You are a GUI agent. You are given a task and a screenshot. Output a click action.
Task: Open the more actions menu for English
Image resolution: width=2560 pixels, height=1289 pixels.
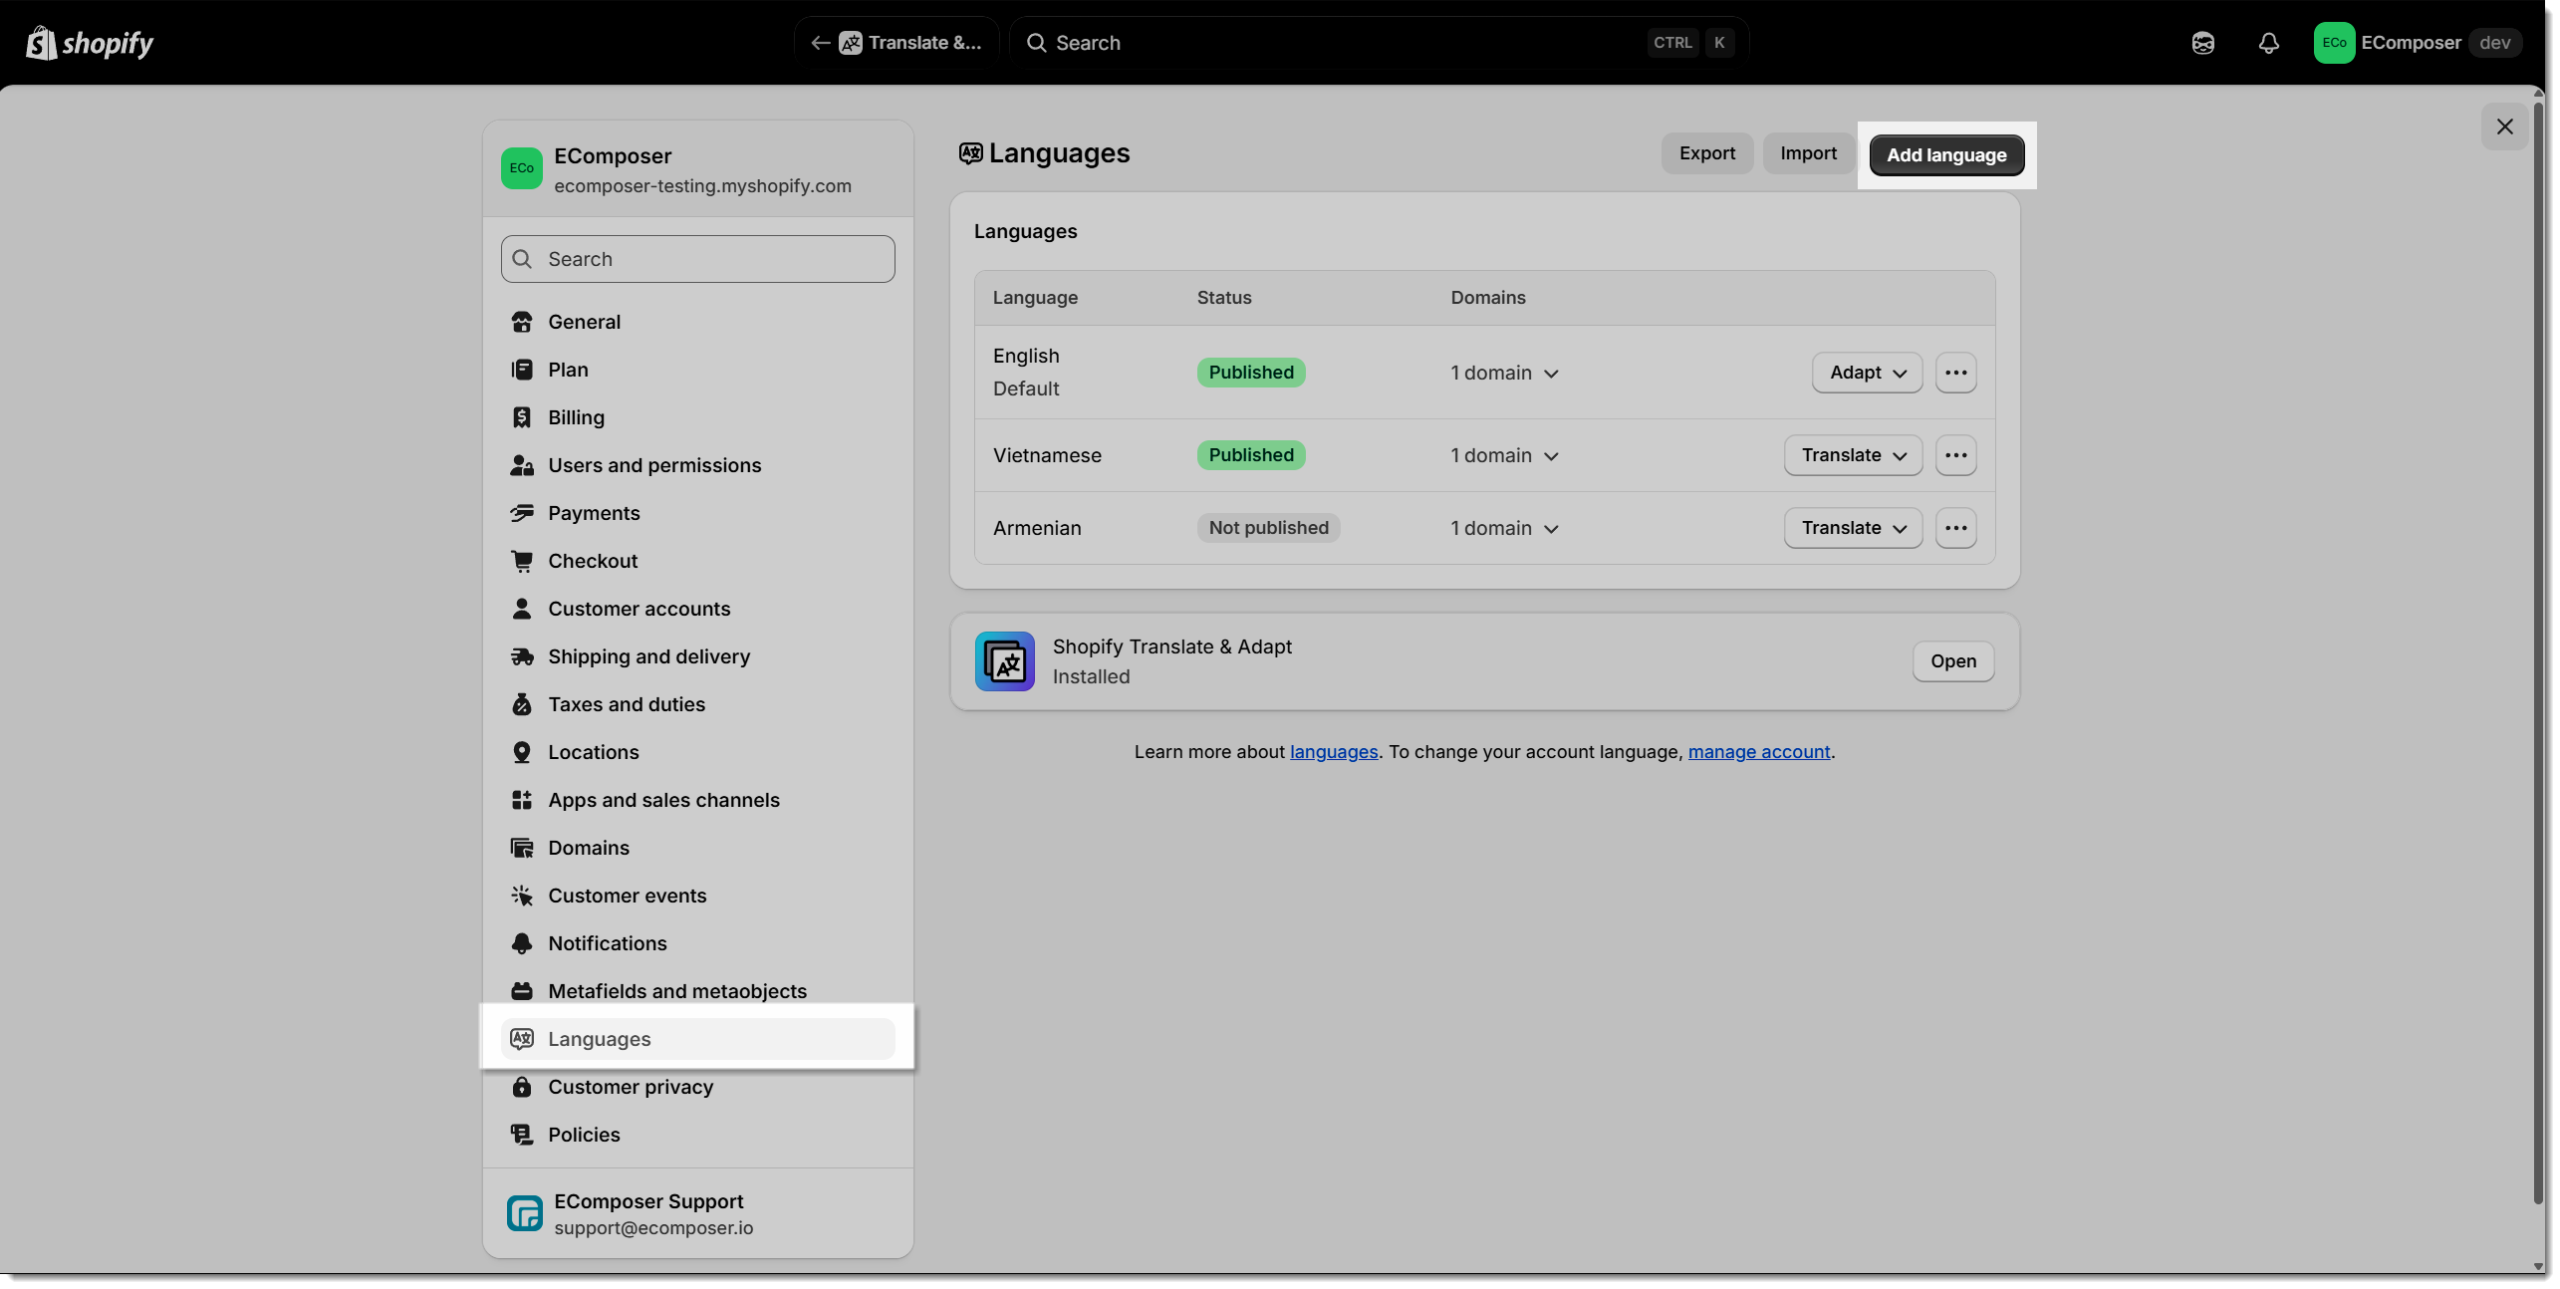(1955, 372)
